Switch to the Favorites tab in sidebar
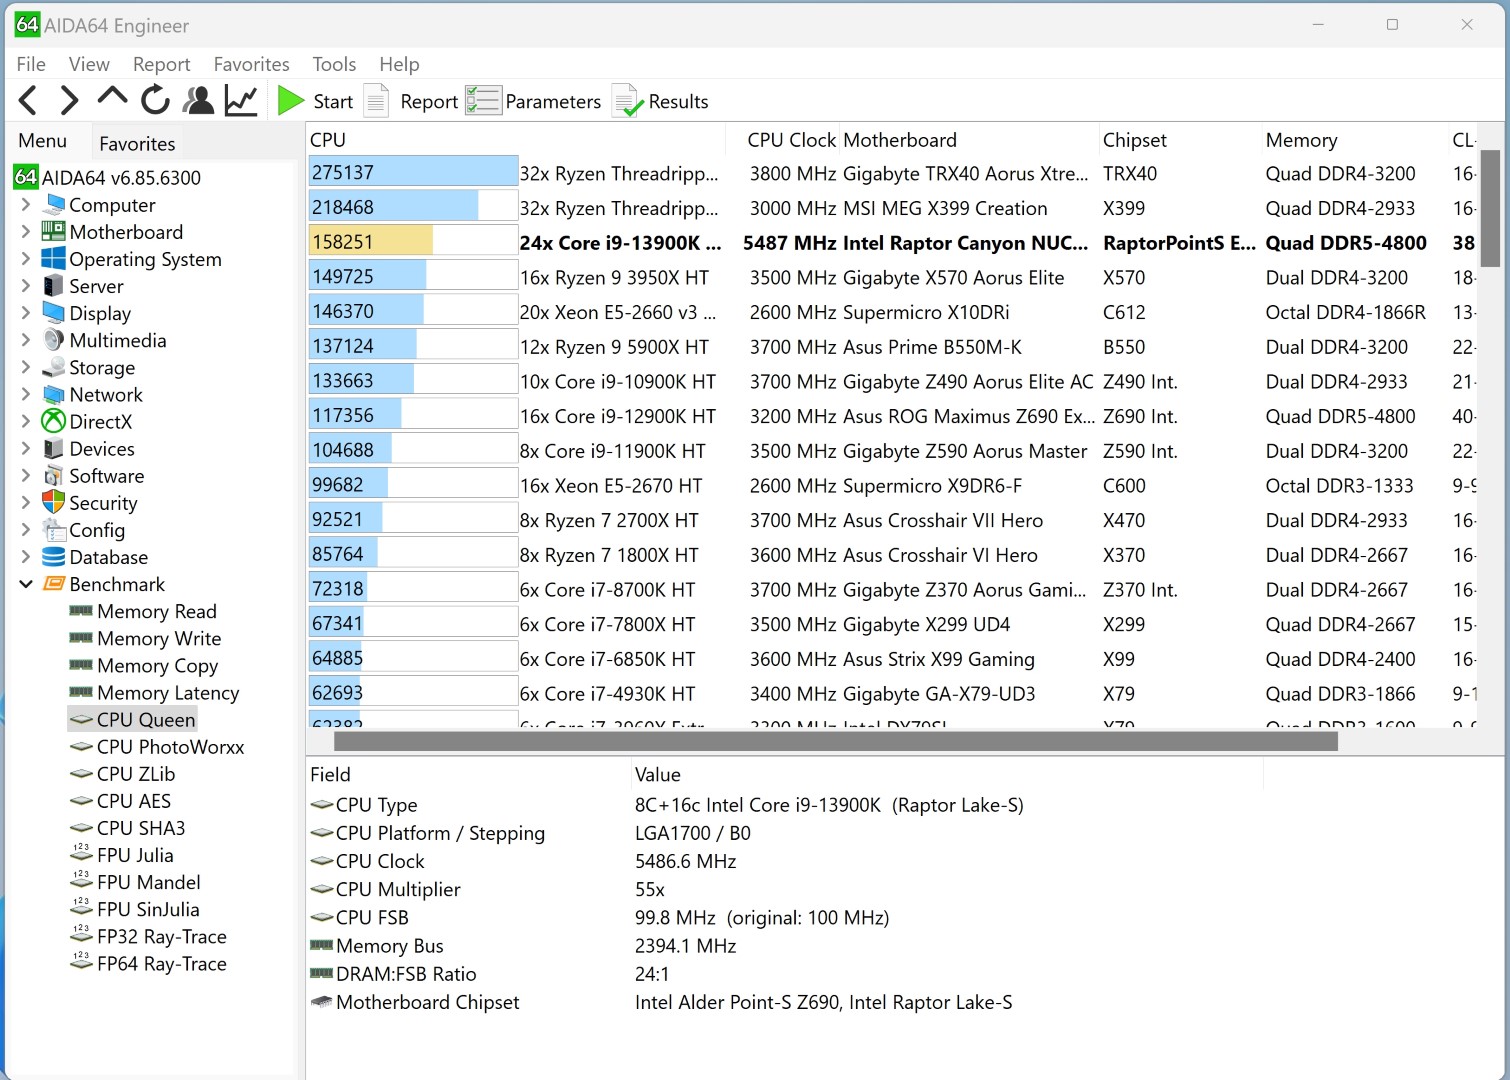1510x1080 pixels. point(137,143)
